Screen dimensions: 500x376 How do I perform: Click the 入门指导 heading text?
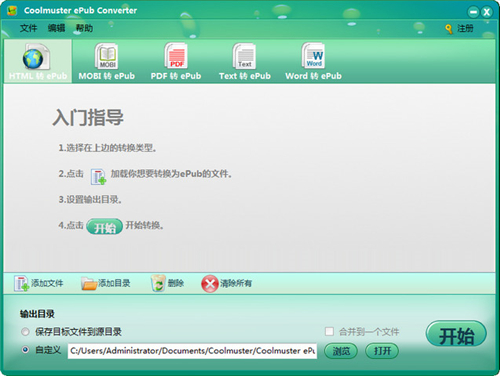[88, 118]
